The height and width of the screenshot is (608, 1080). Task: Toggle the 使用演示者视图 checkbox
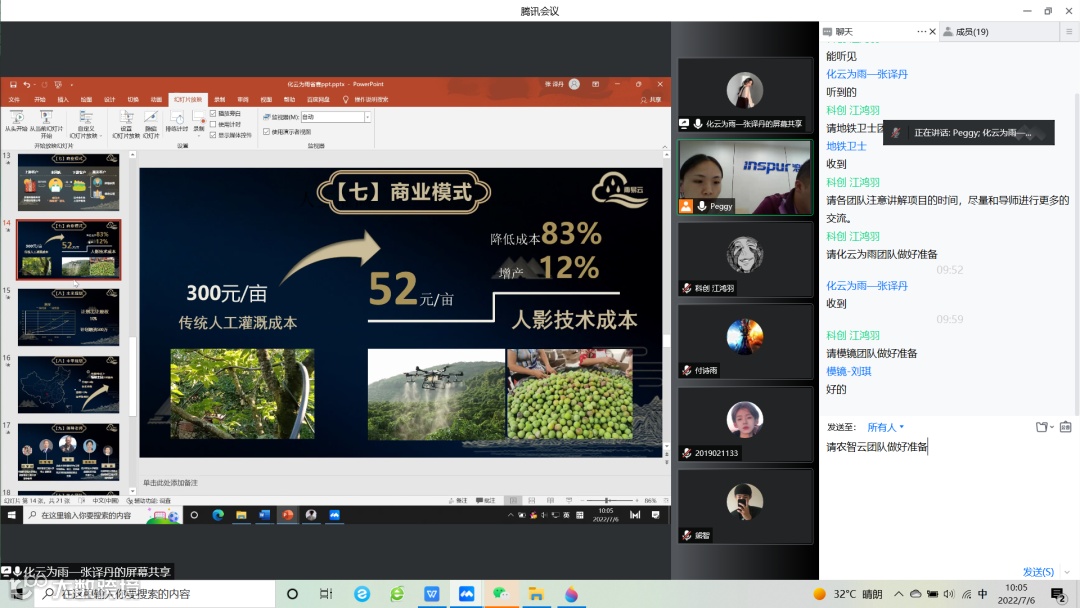click(267, 132)
